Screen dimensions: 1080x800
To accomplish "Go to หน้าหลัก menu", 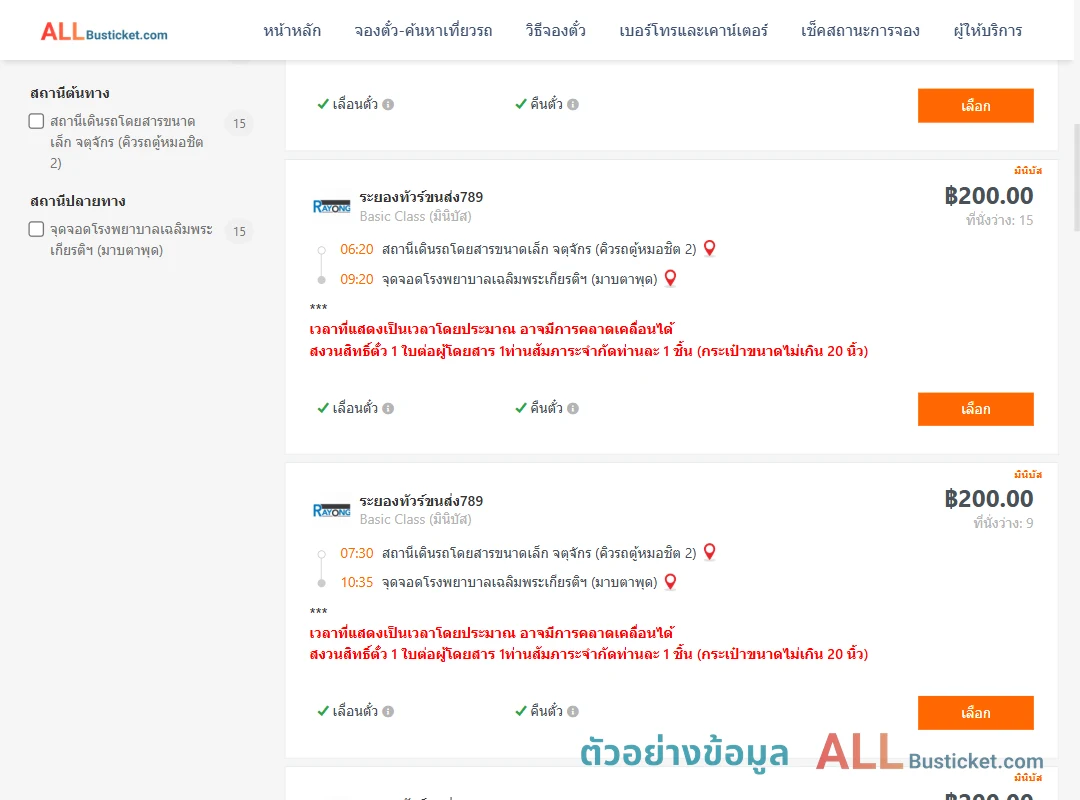I will click(292, 31).
